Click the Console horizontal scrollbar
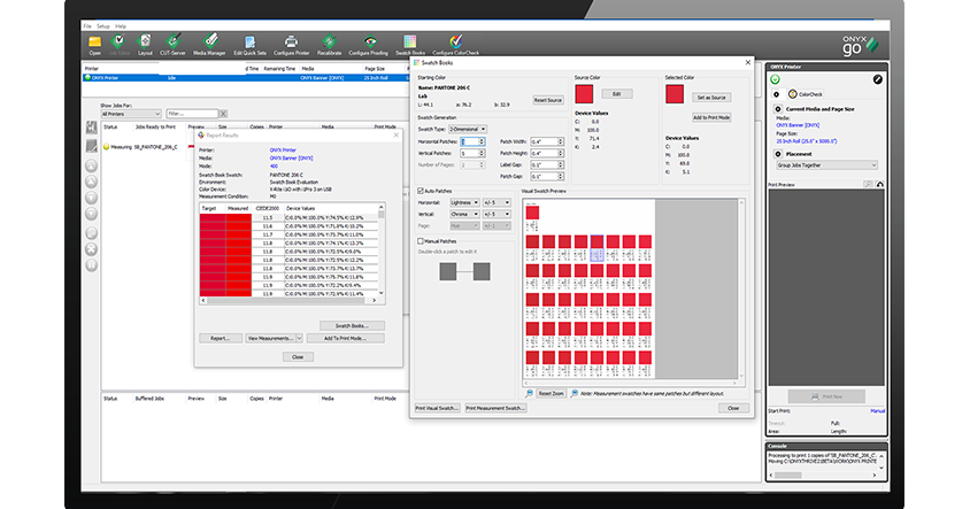The width and height of the screenshot is (970, 509). pyautogui.click(x=823, y=475)
